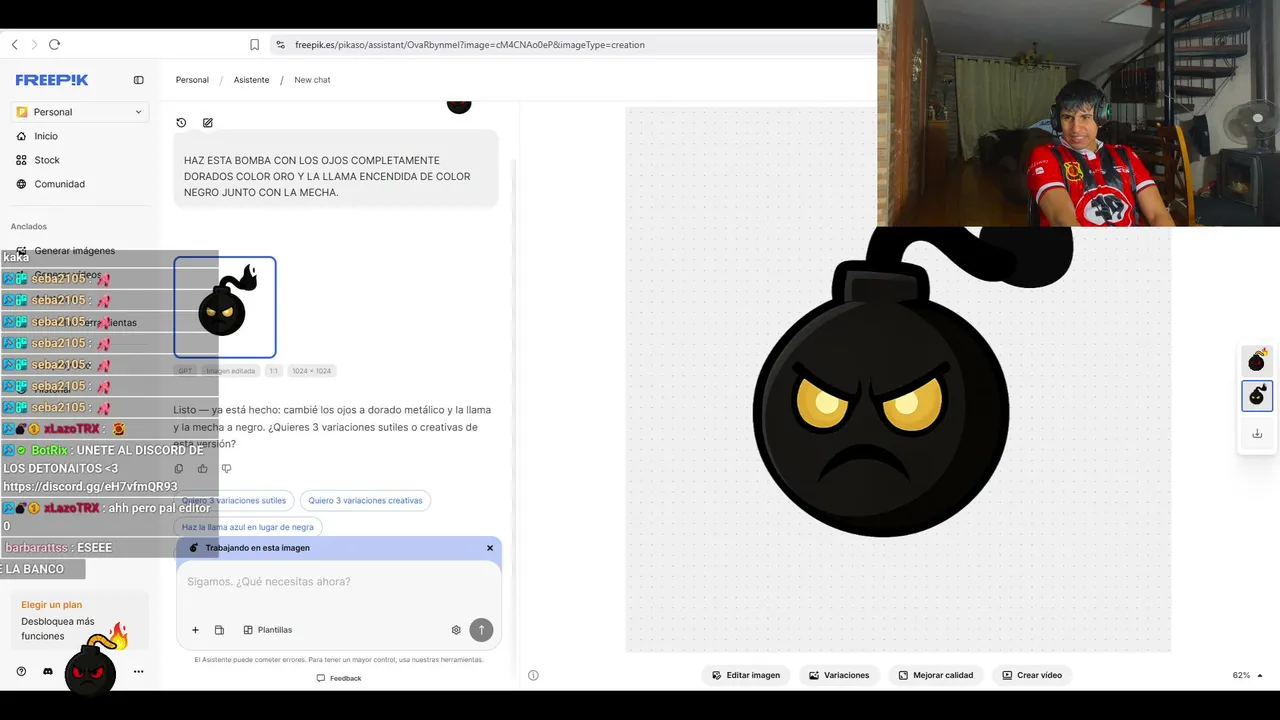Open the three-dots more menu in sidebar

(139, 672)
